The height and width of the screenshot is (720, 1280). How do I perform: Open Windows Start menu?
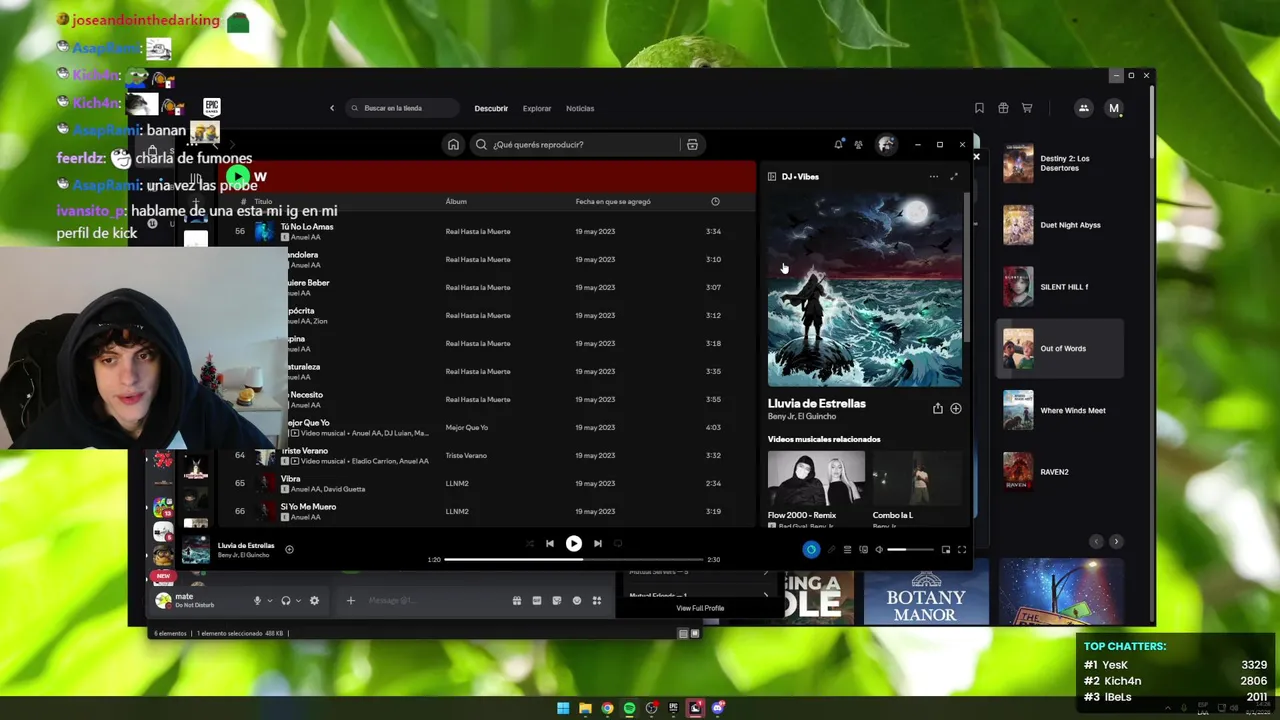(x=563, y=708)
